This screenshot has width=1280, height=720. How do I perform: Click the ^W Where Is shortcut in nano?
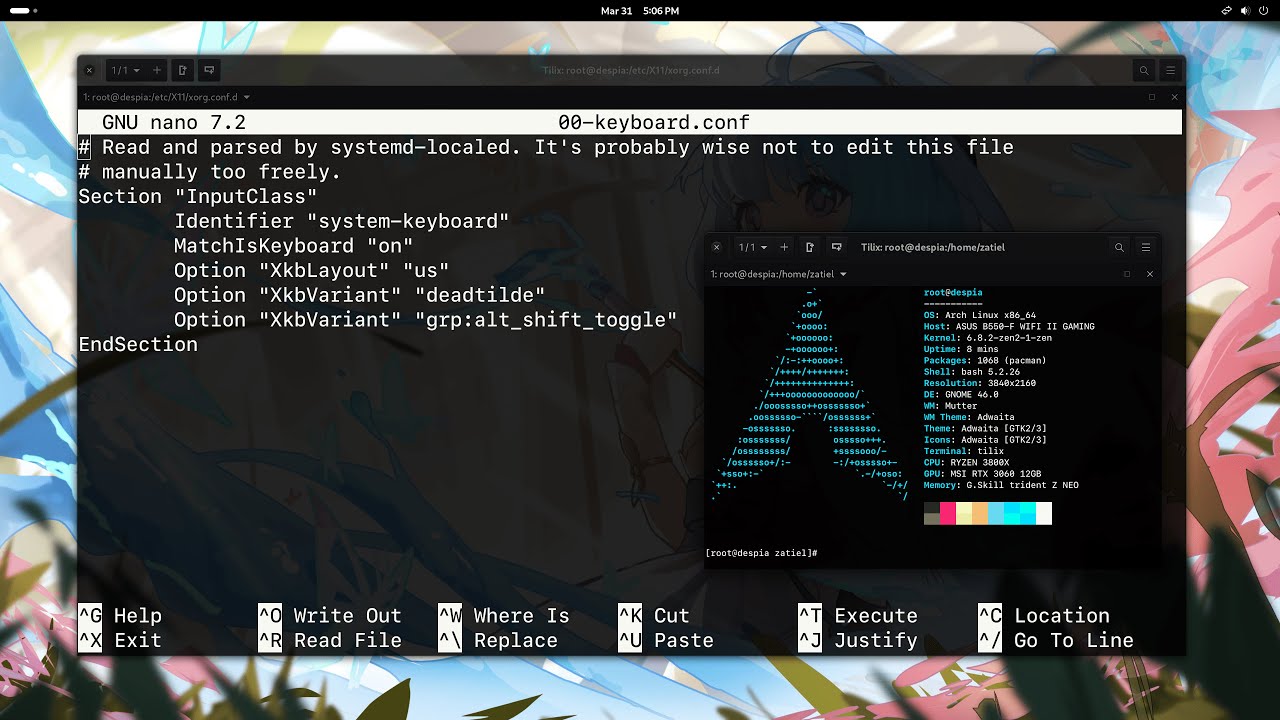pyautogui.click(x=504, y=616)
